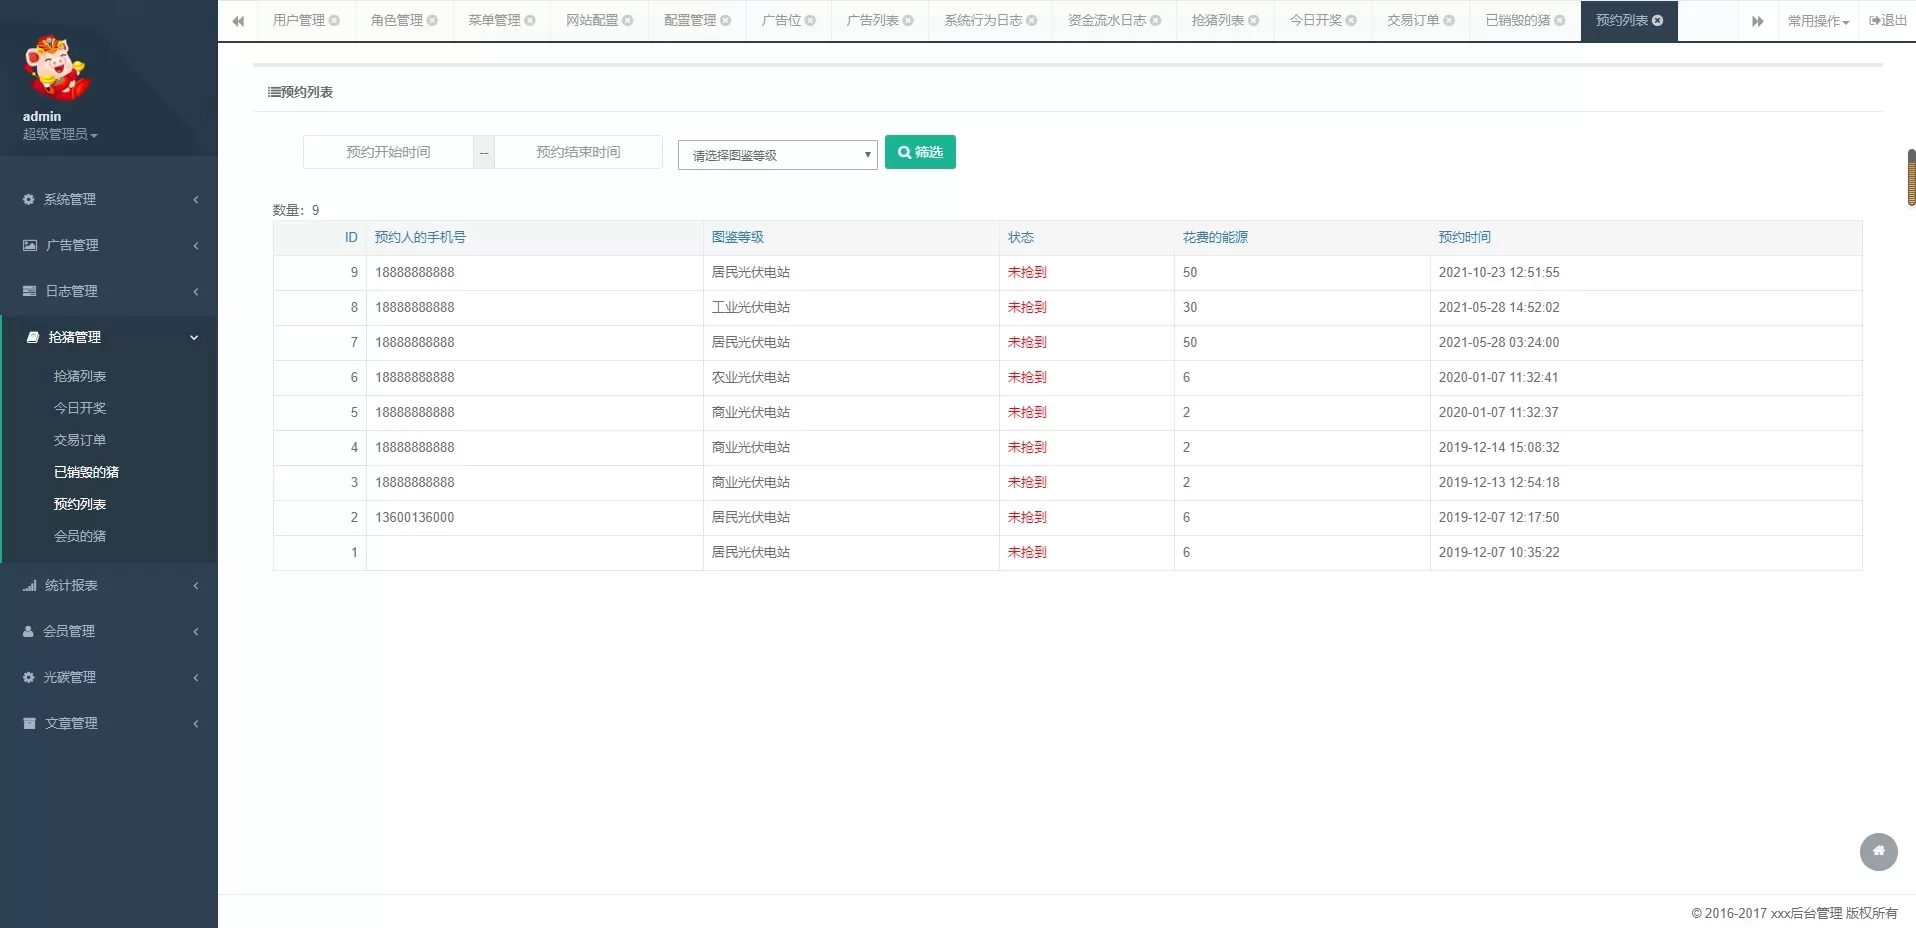Open the 超级管理员 user dropdown
The width and height of the screenshot is (1916, 928).
point(60,134)
